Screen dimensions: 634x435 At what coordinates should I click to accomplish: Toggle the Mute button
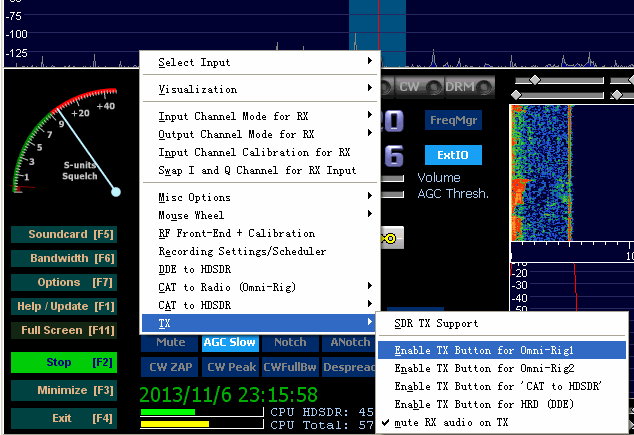pyautogui.click(x=170, y=342)
